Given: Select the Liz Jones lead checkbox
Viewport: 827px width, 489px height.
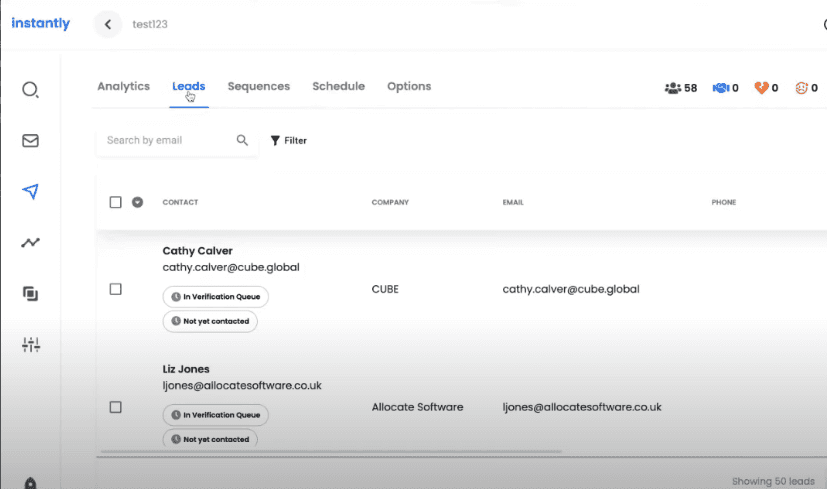Looking at the screenshot, I should click(116, 407).
